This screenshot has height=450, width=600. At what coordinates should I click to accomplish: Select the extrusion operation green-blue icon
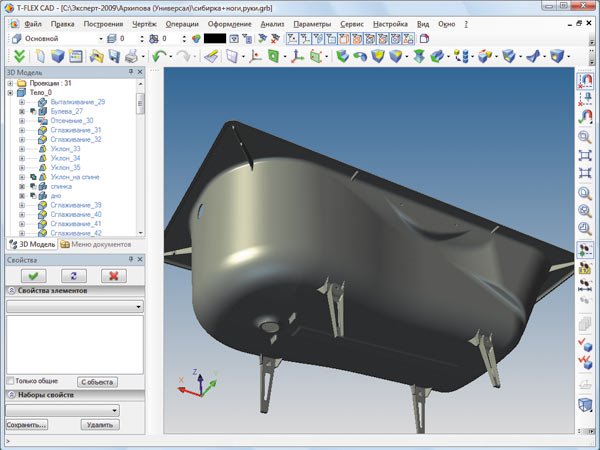(x=342, y=57)
